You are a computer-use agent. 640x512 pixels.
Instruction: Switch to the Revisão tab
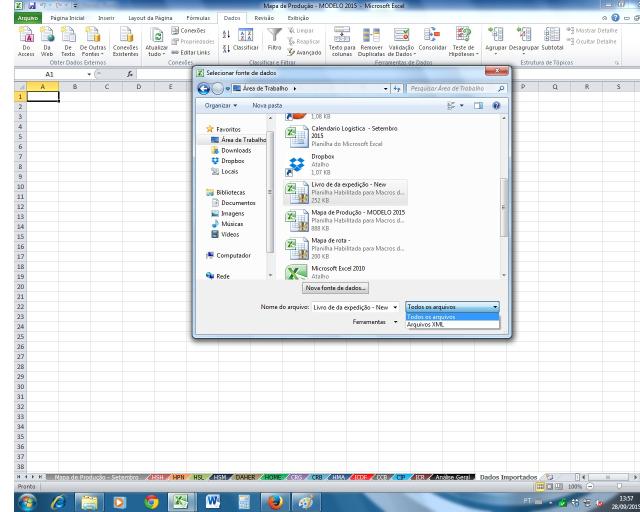[264, 18]
